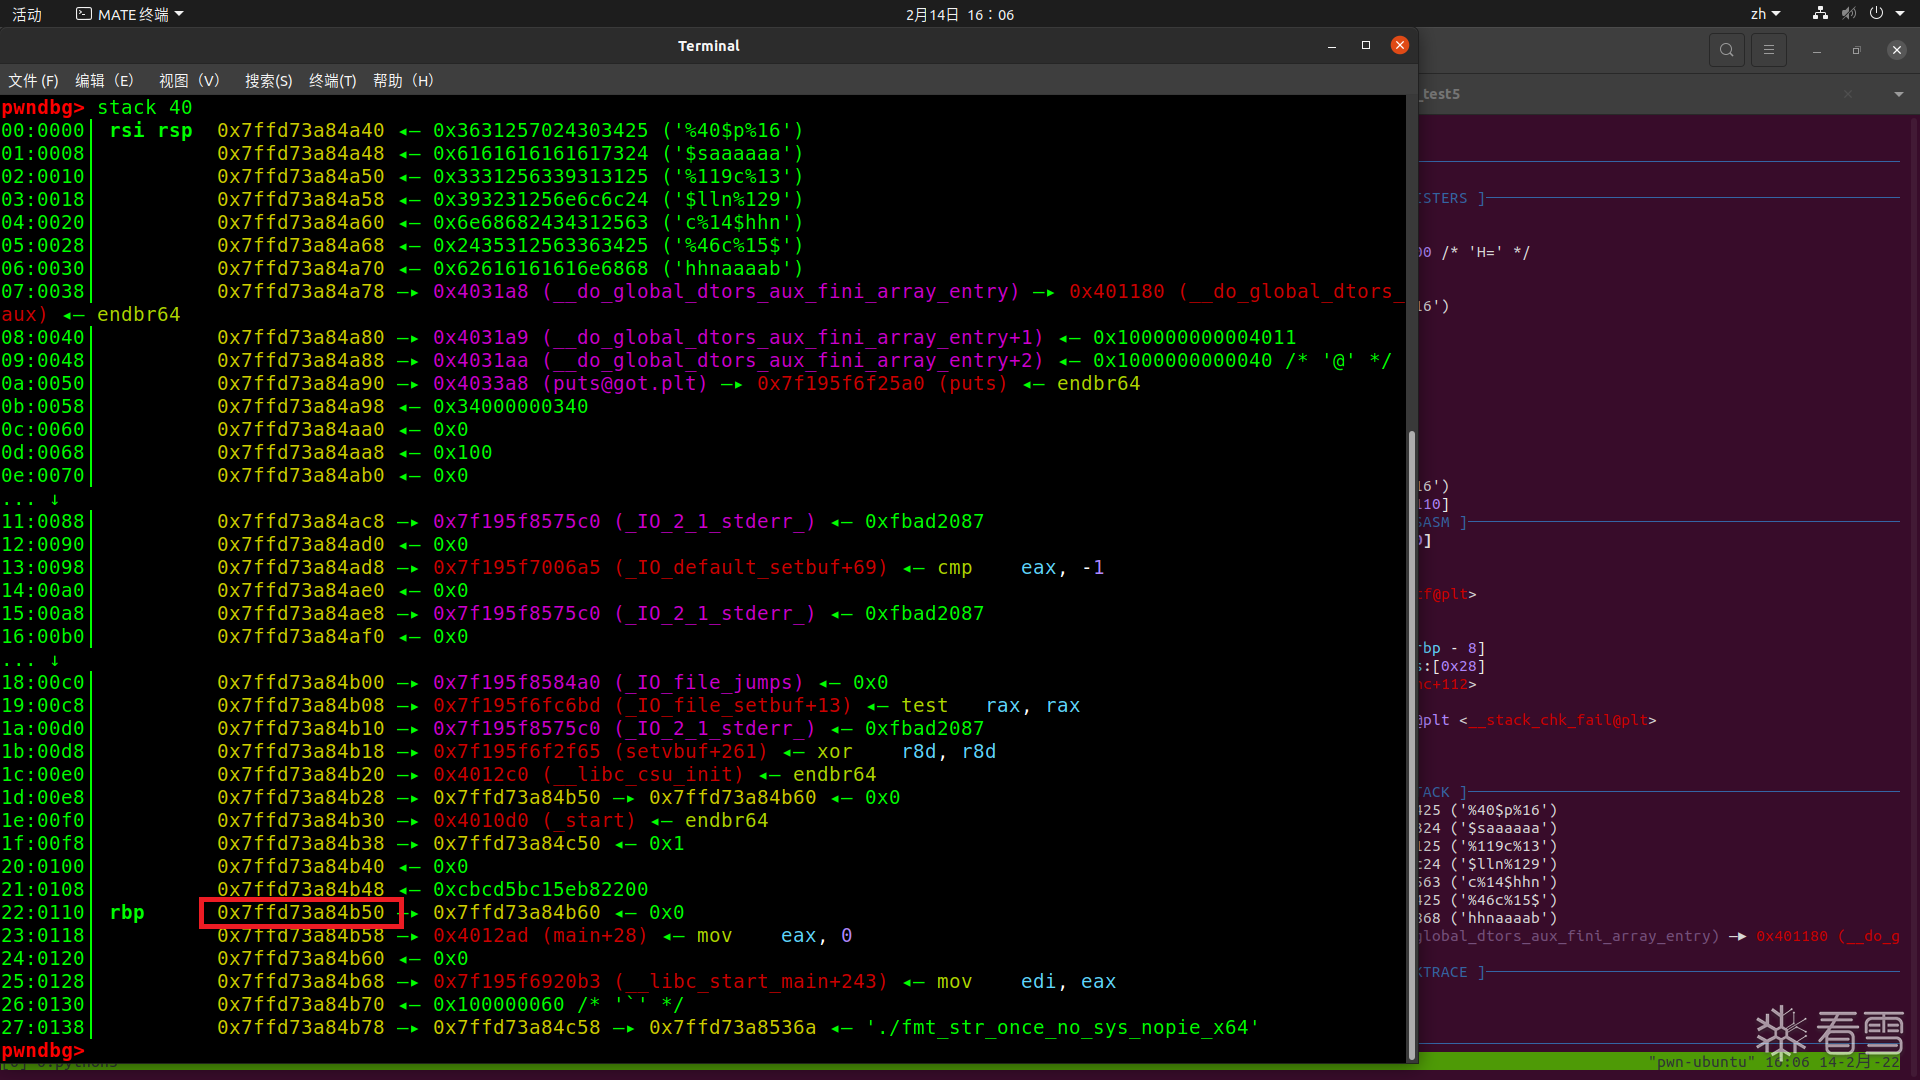Expand the tab list dropdown arrow
Image resolution: width=1920 pixels, height=1080 pixels.
tap(1898, 94)
